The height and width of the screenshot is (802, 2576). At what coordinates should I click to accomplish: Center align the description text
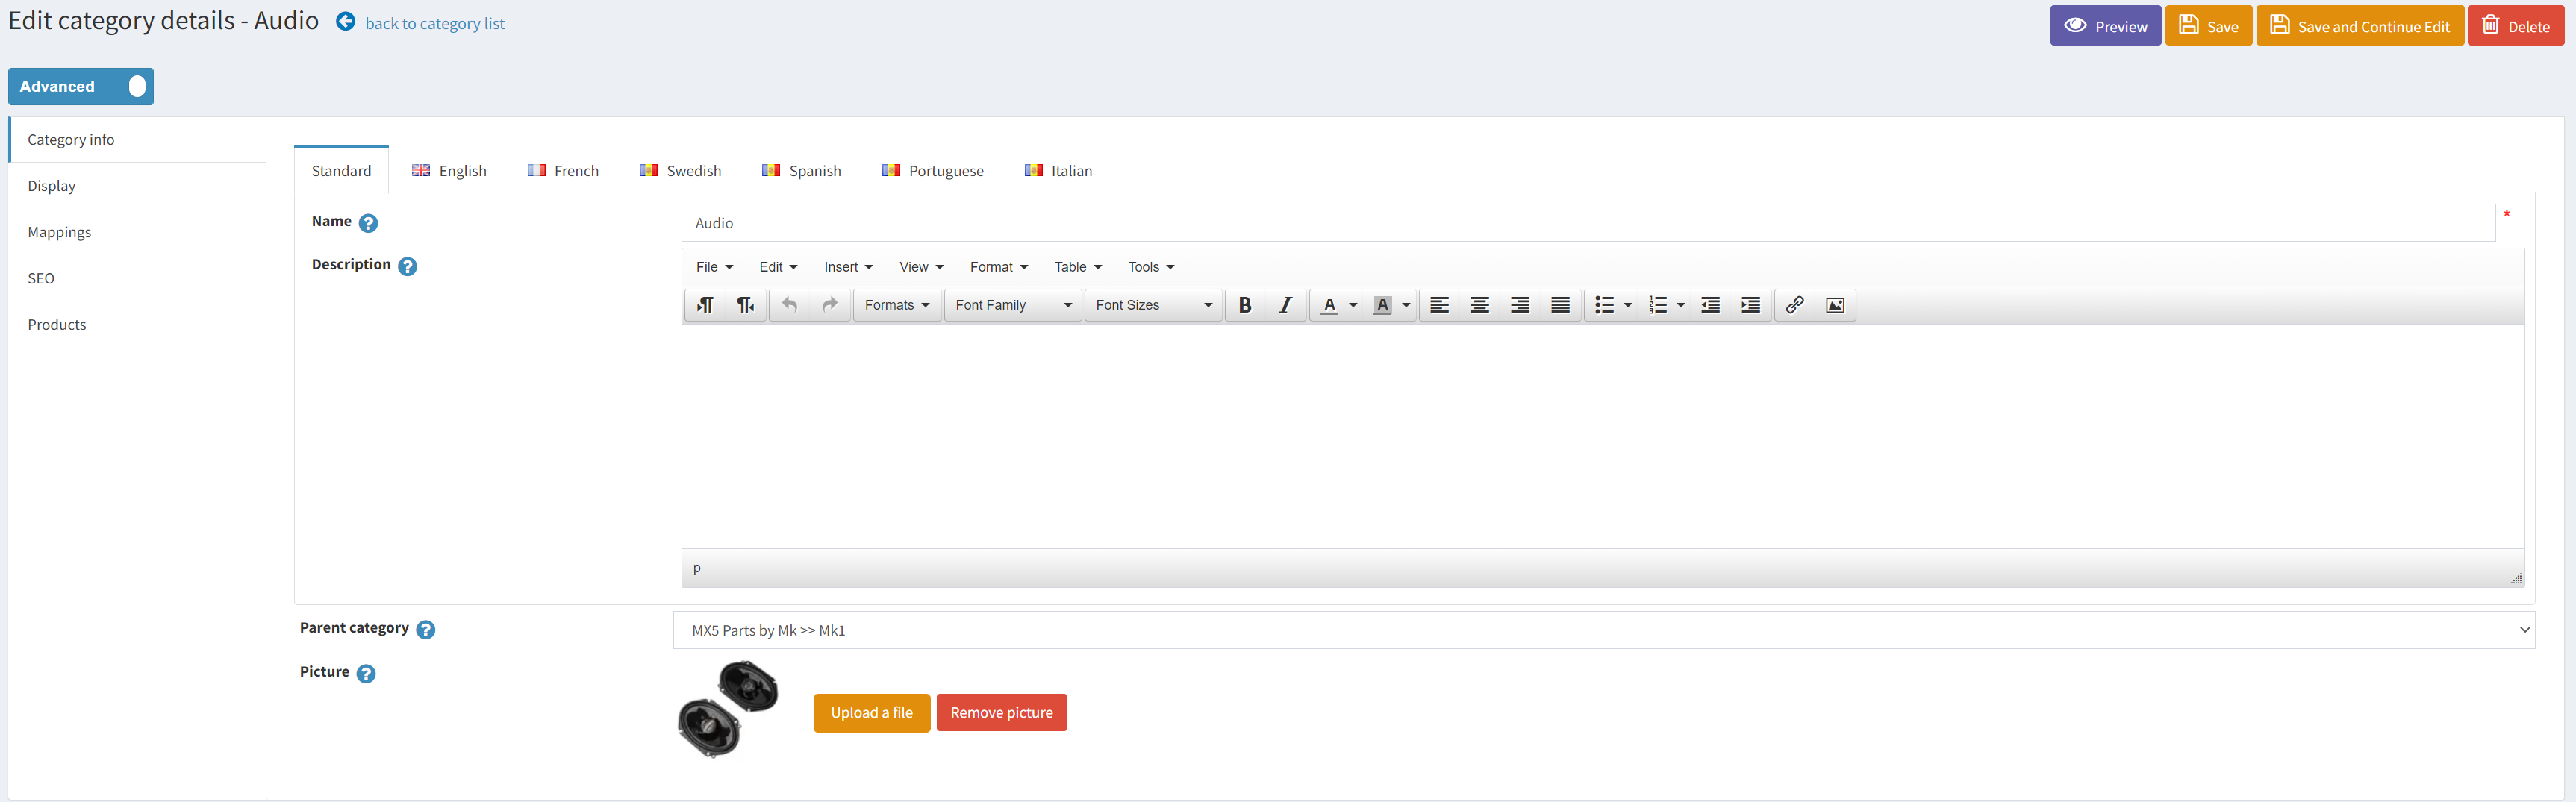coord(1479,305)
